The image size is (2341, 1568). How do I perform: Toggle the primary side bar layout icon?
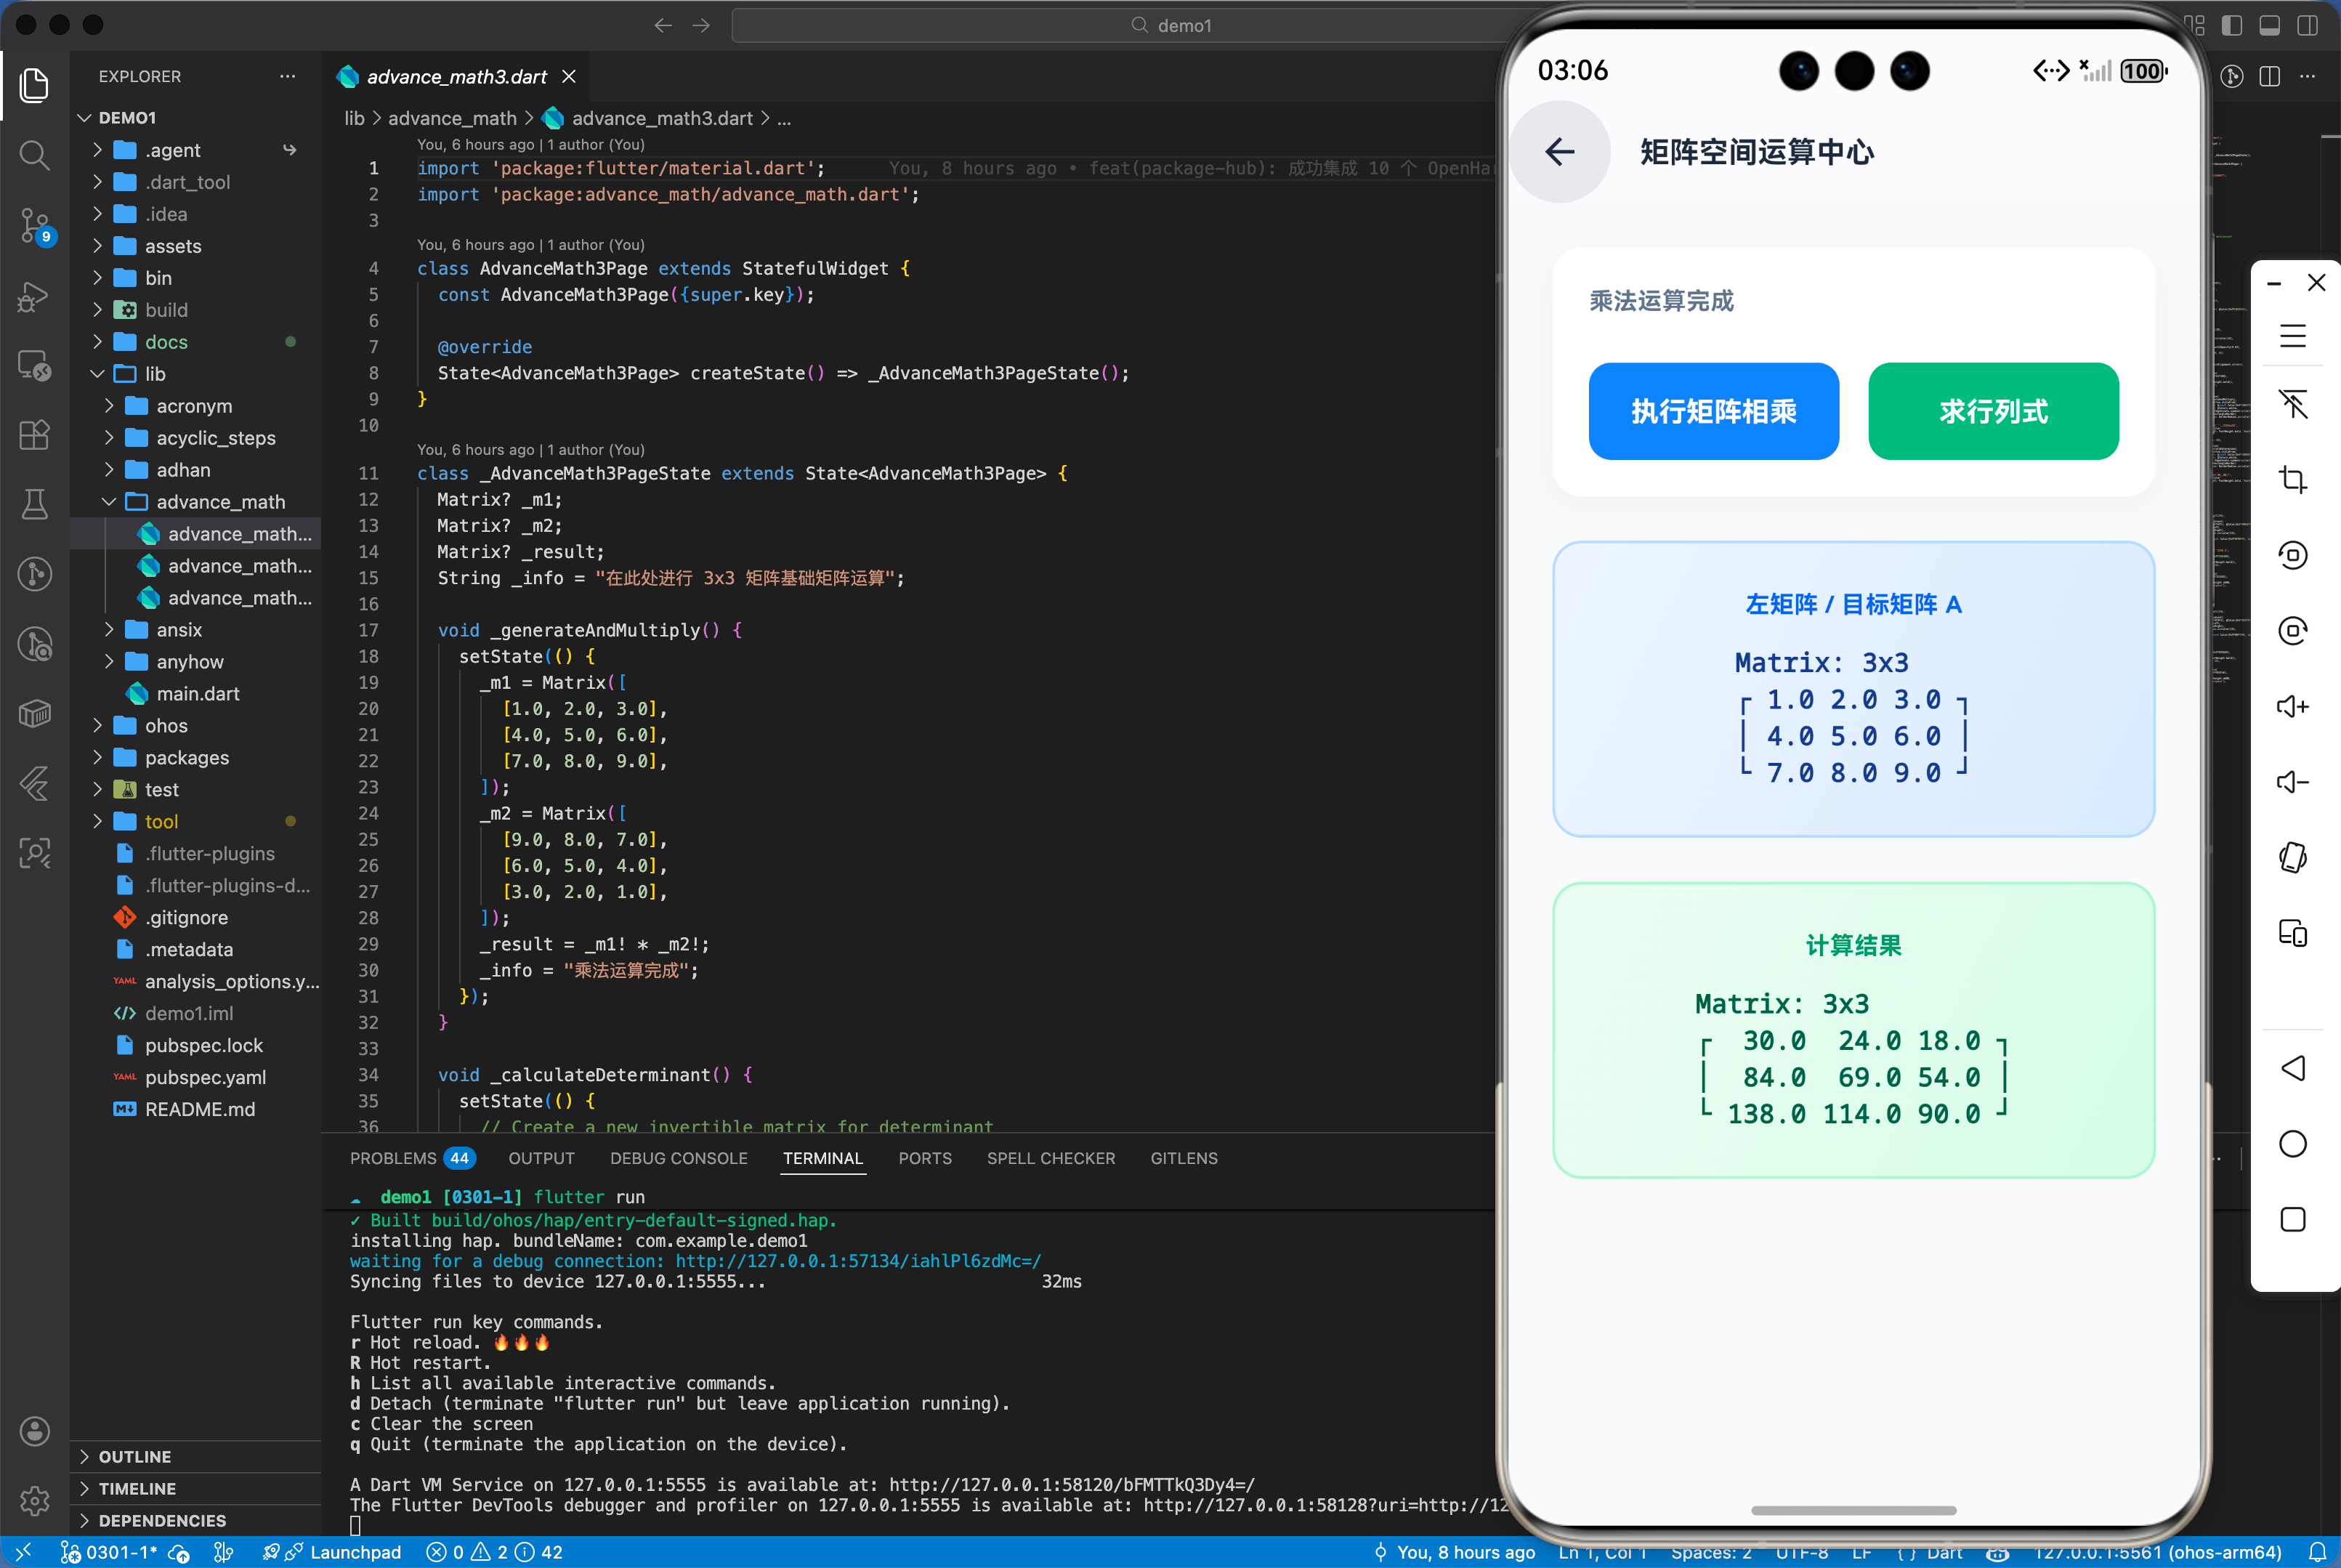[x=2231, y=25]
